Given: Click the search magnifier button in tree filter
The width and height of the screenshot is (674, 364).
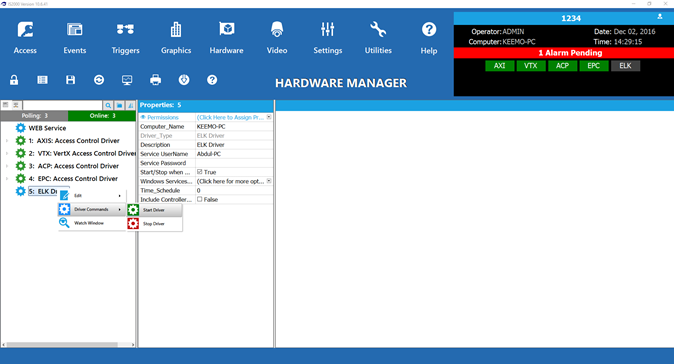Looking at the screenshot, I should 108,105.
